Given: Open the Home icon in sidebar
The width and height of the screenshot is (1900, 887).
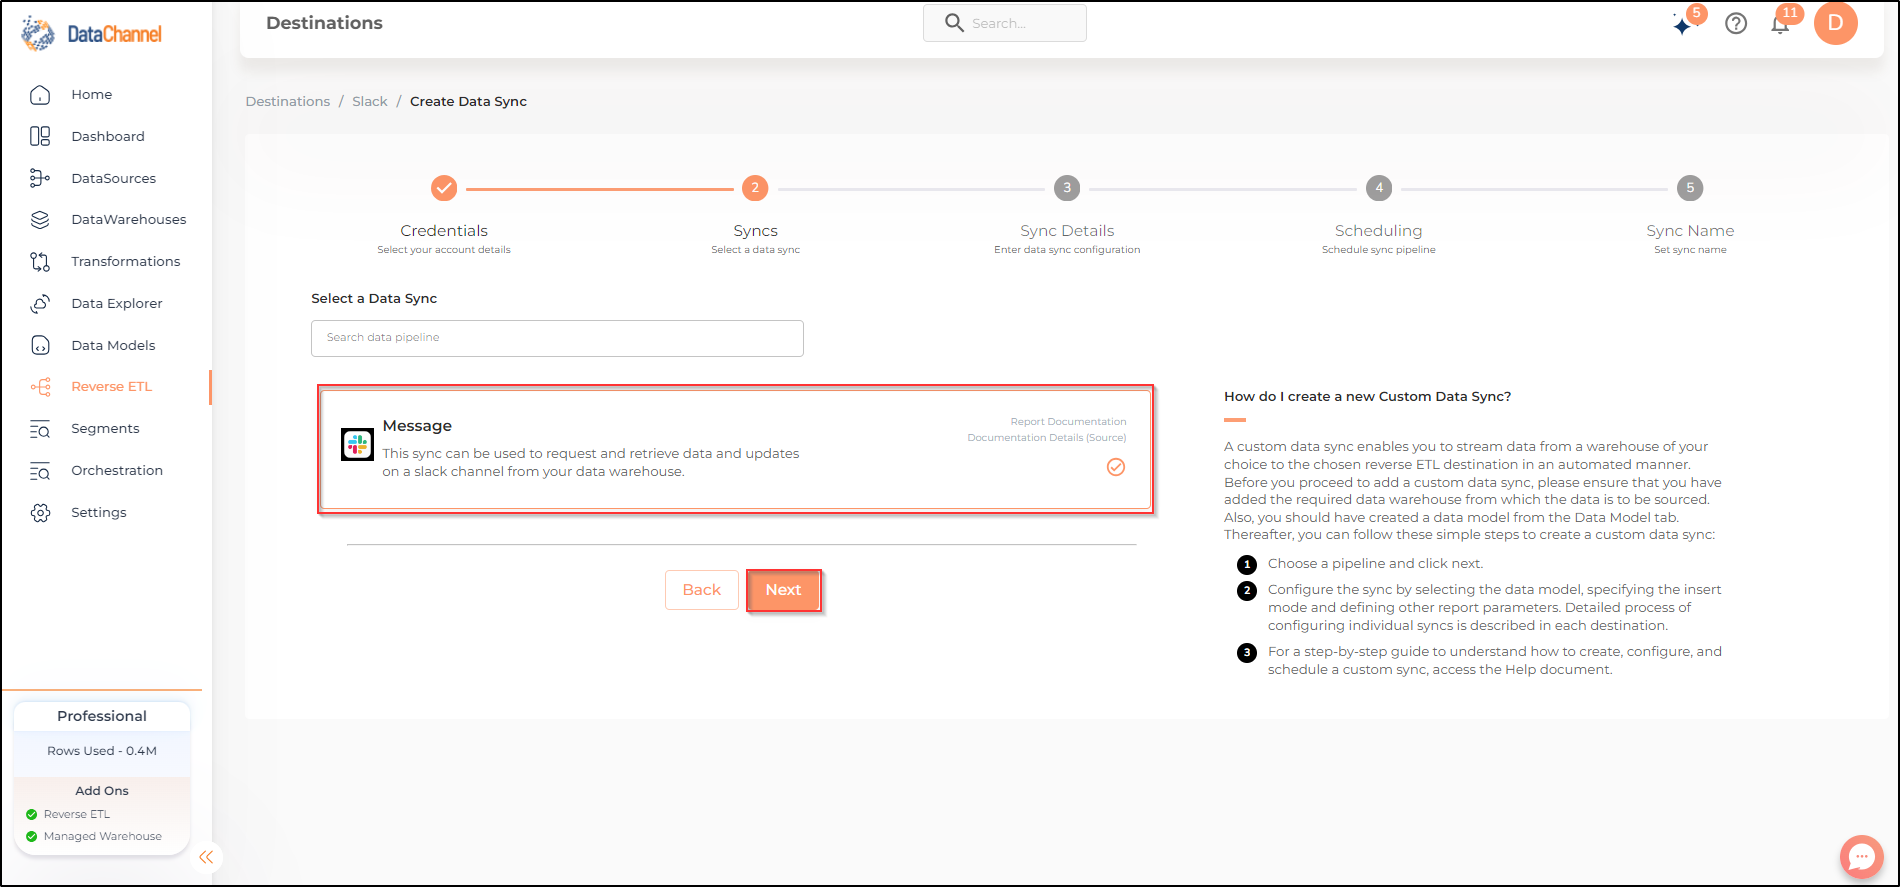Looking at the screenshot, I should click(40, 95).
